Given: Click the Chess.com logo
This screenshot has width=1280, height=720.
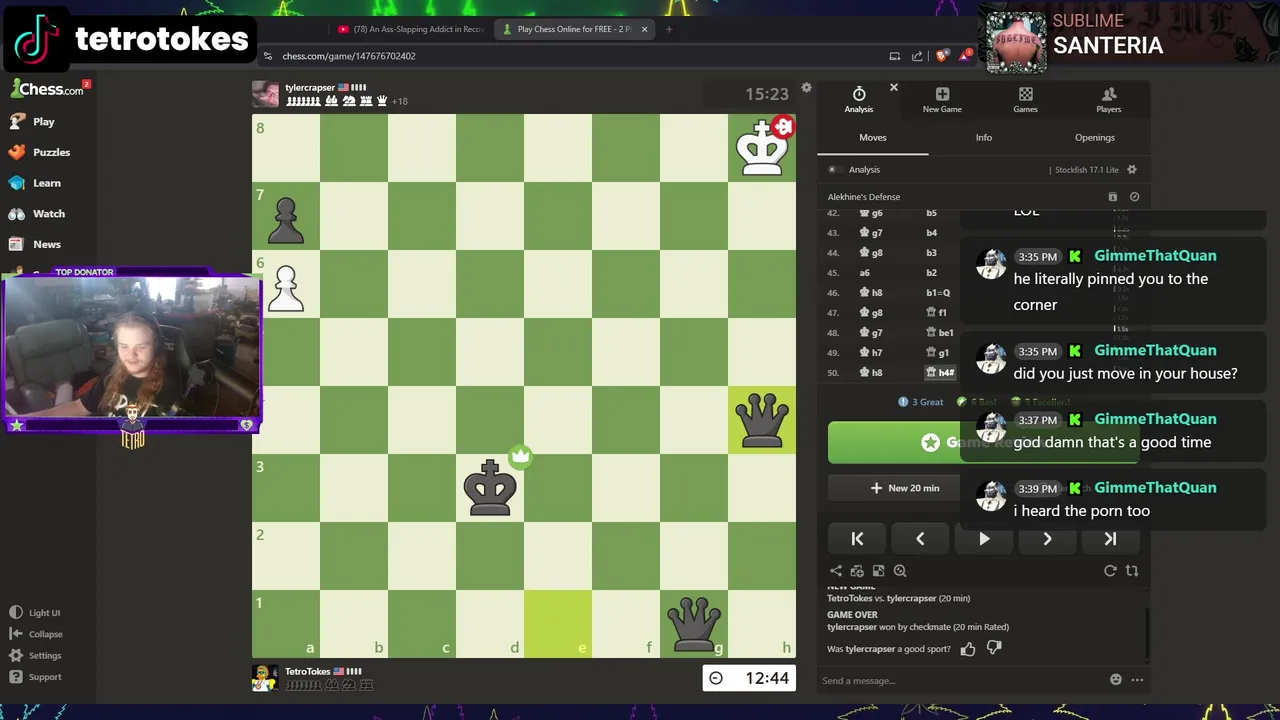Looking at the screenshot, I should [x=47, y=89].
